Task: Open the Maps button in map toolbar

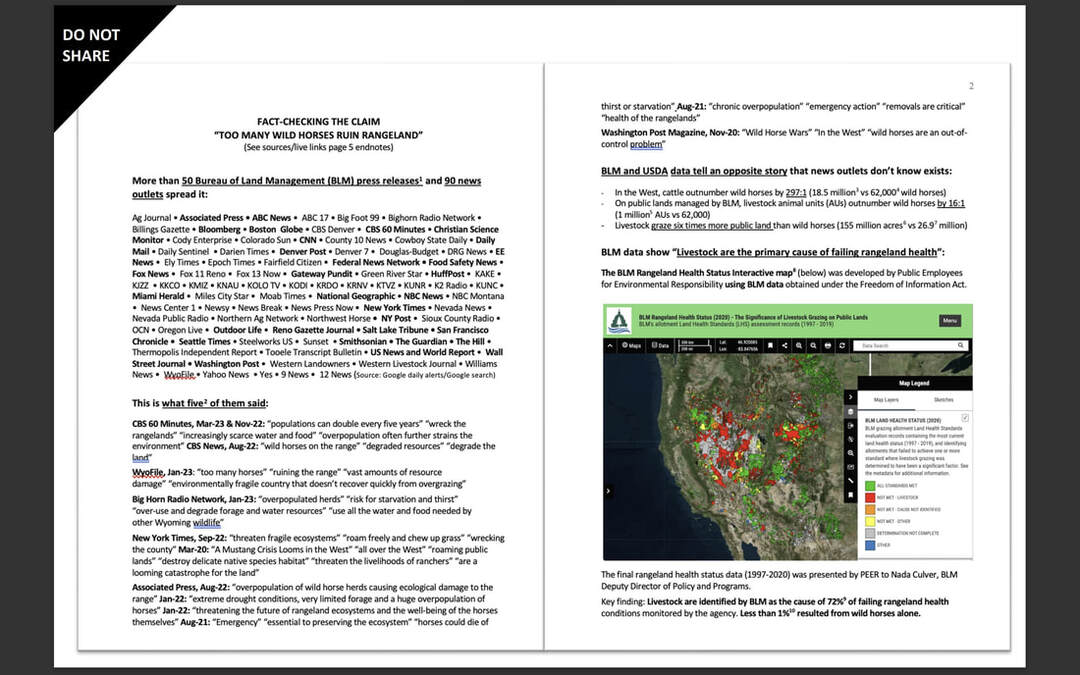Action: 631,345
